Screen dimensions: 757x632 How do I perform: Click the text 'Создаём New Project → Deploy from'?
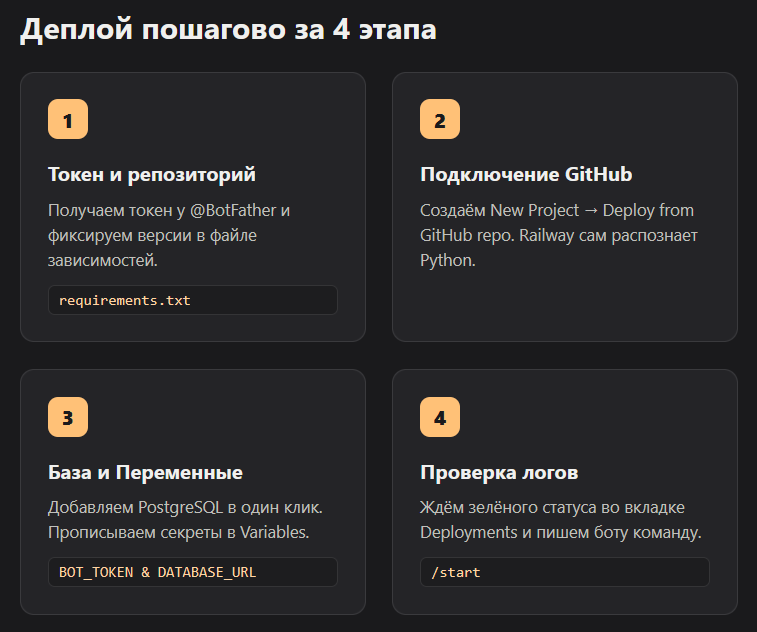pos(557,211)
